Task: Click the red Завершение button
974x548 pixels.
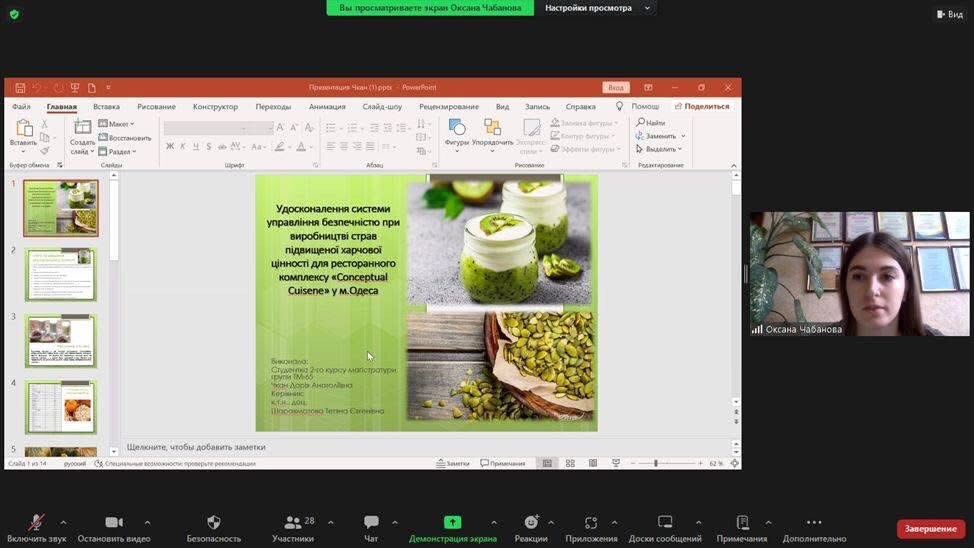Action: (930, 528)
